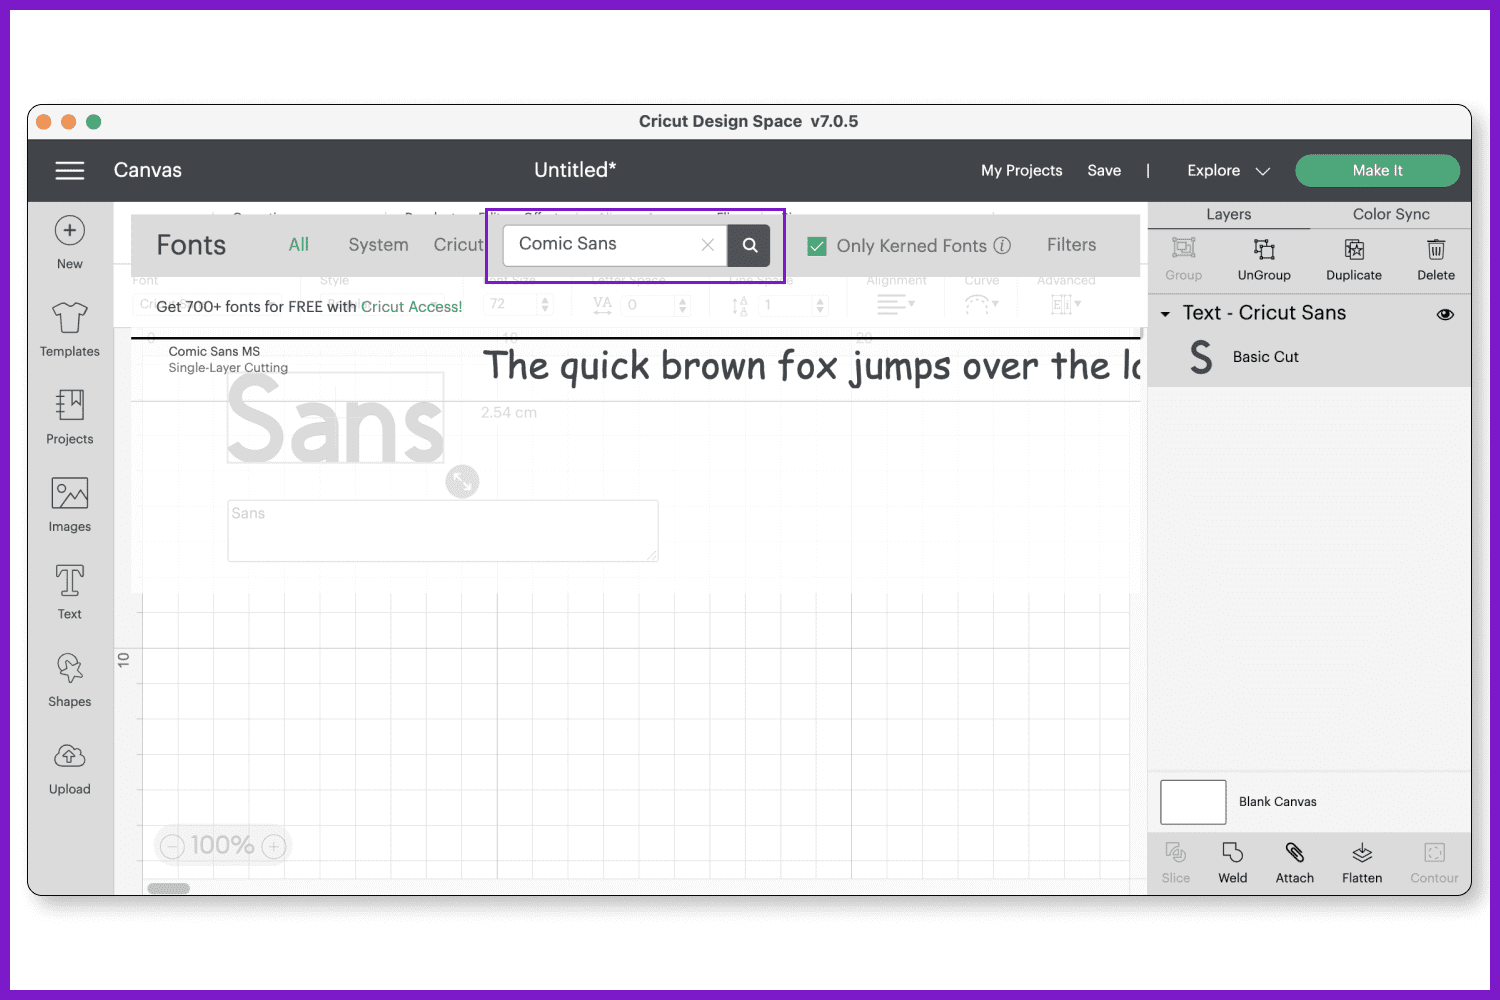The width and height of the screenshot is (1500, 1000).
Task: Open the Templates panel
Action: click(x=69, y=330)
